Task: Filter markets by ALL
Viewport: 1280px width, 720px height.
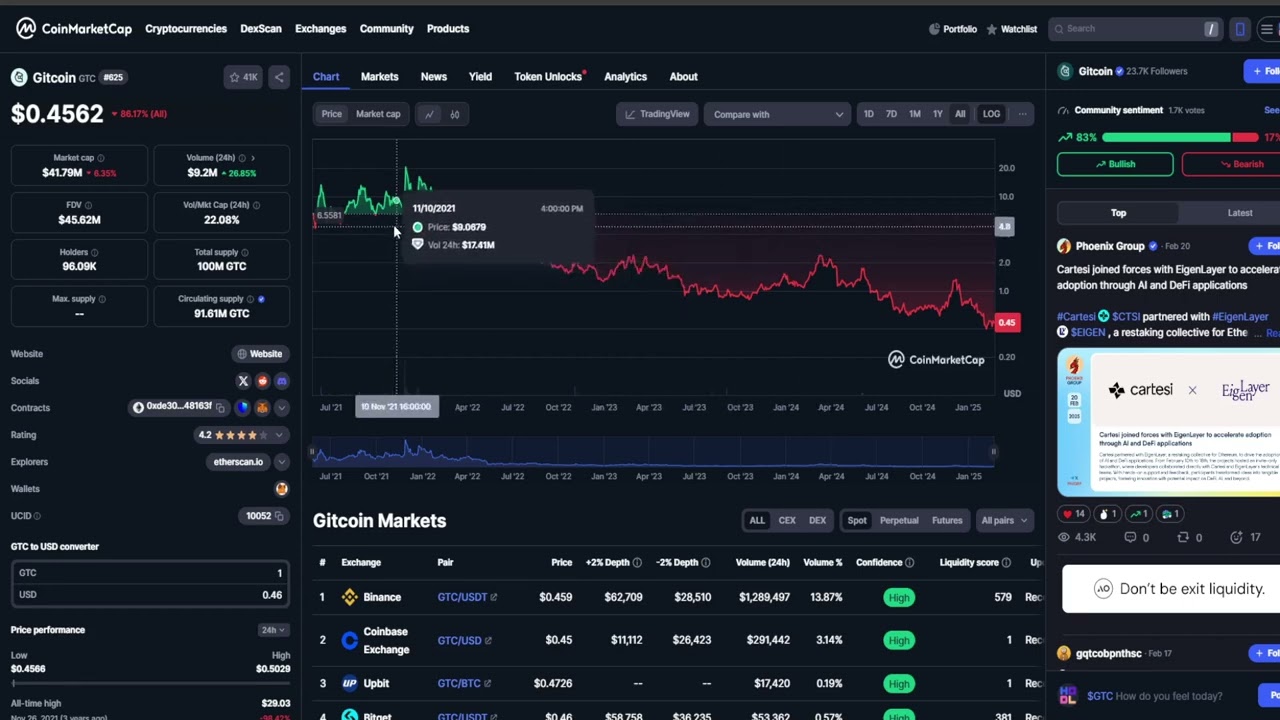Action: pos(757,520)
